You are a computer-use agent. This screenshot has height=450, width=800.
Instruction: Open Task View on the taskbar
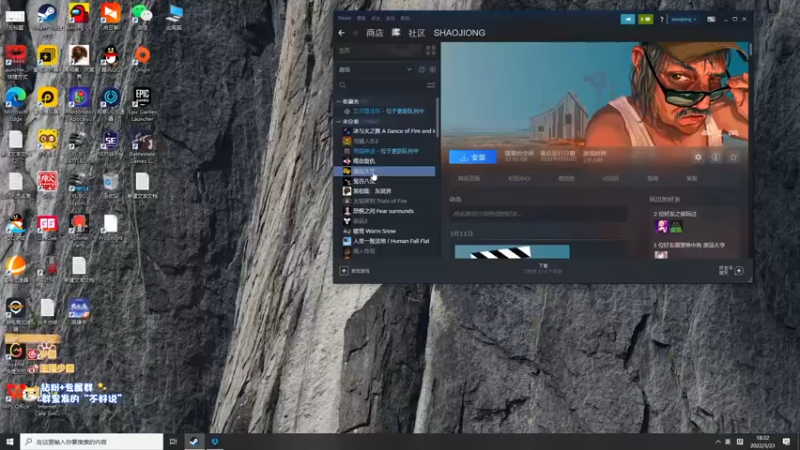[x=173, y=442]
